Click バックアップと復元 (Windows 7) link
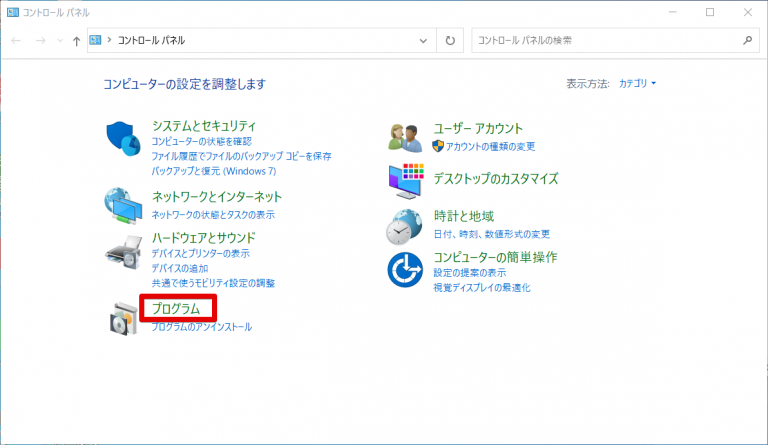Image resolution: width=768 pixels, height=445 pixels. point(214,171)
